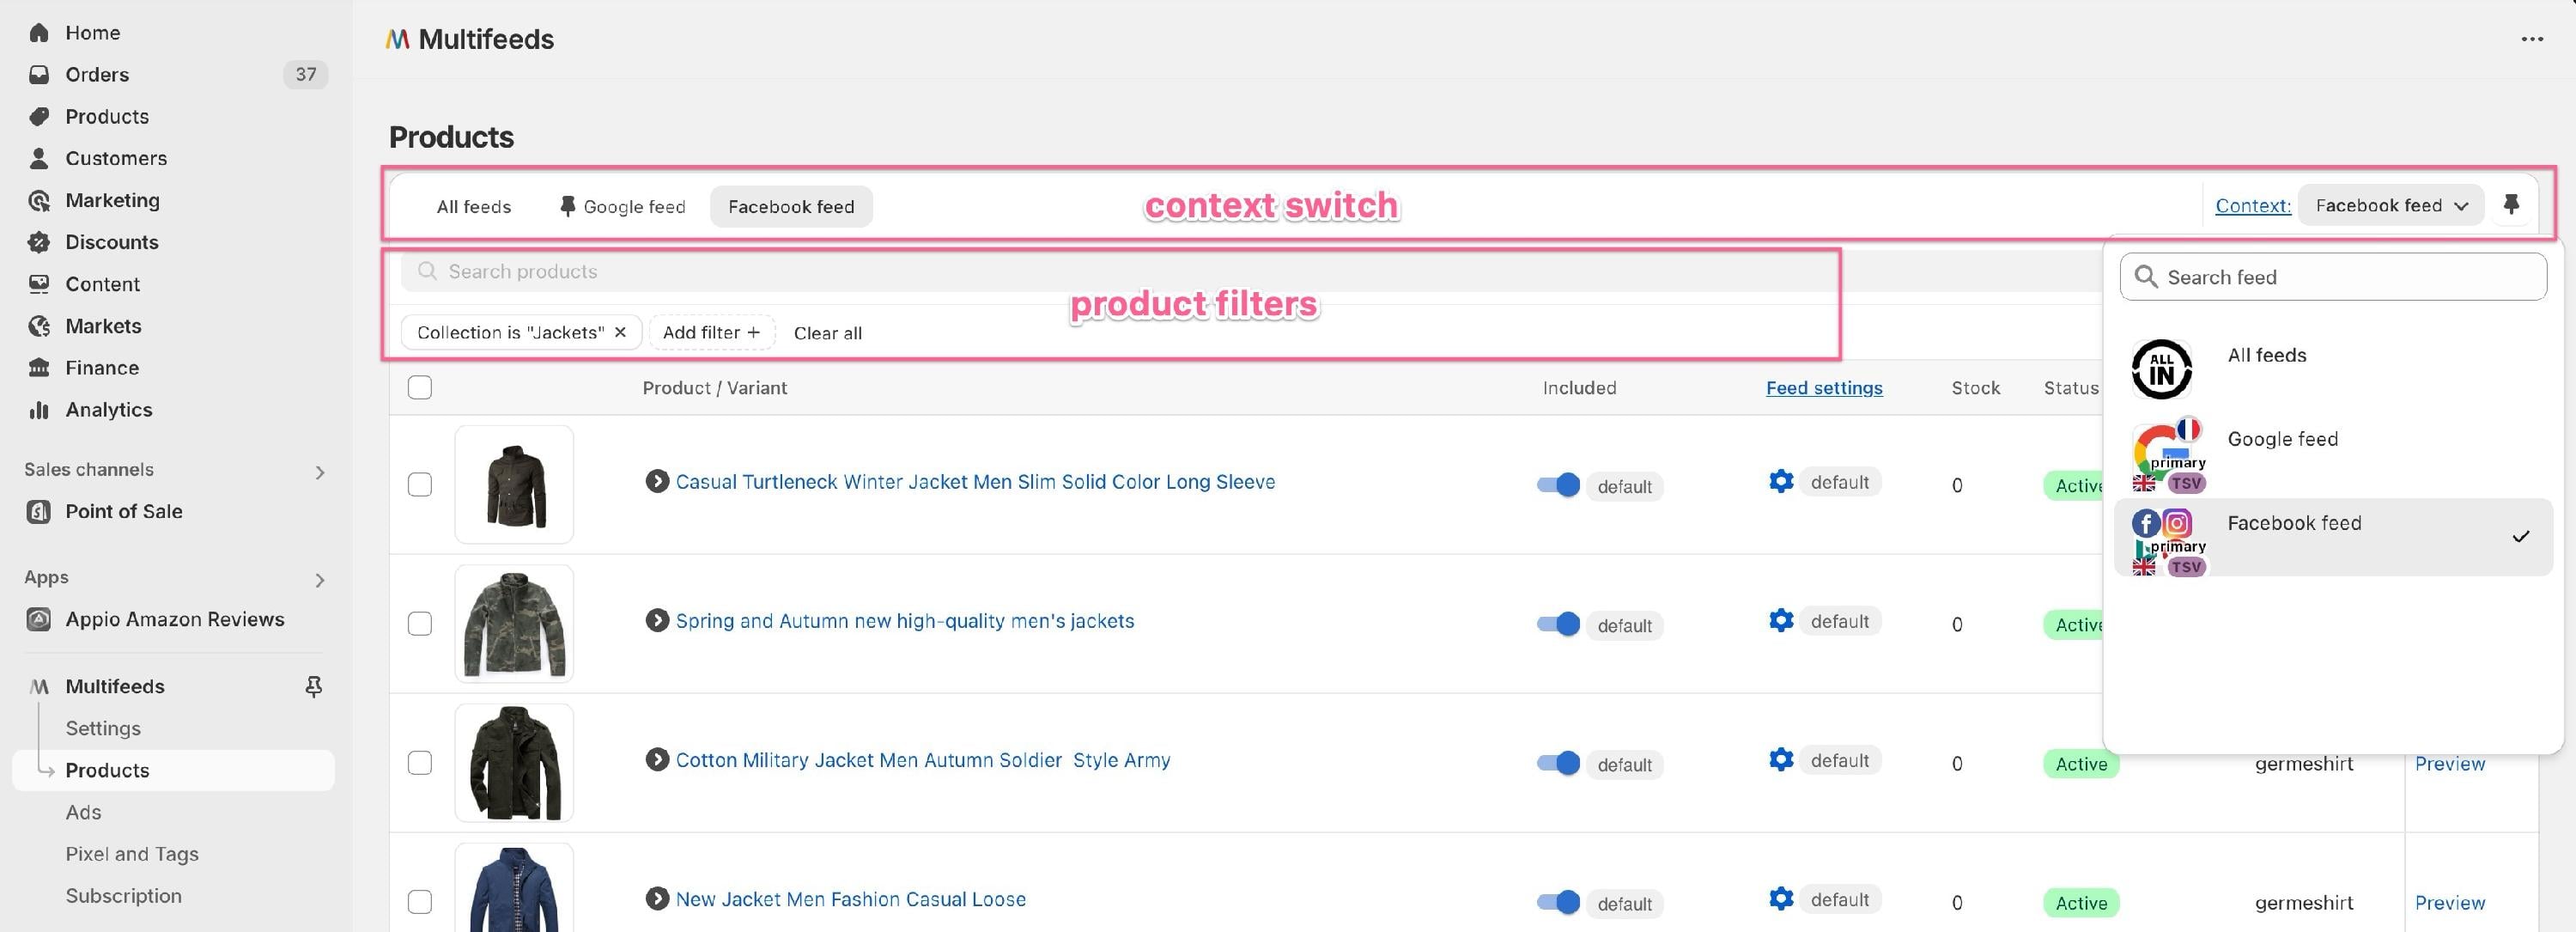The width and height of the screenshot is (2576, 932).
Task: Check the select-all products checkbox in header
Action: [420, 387]
